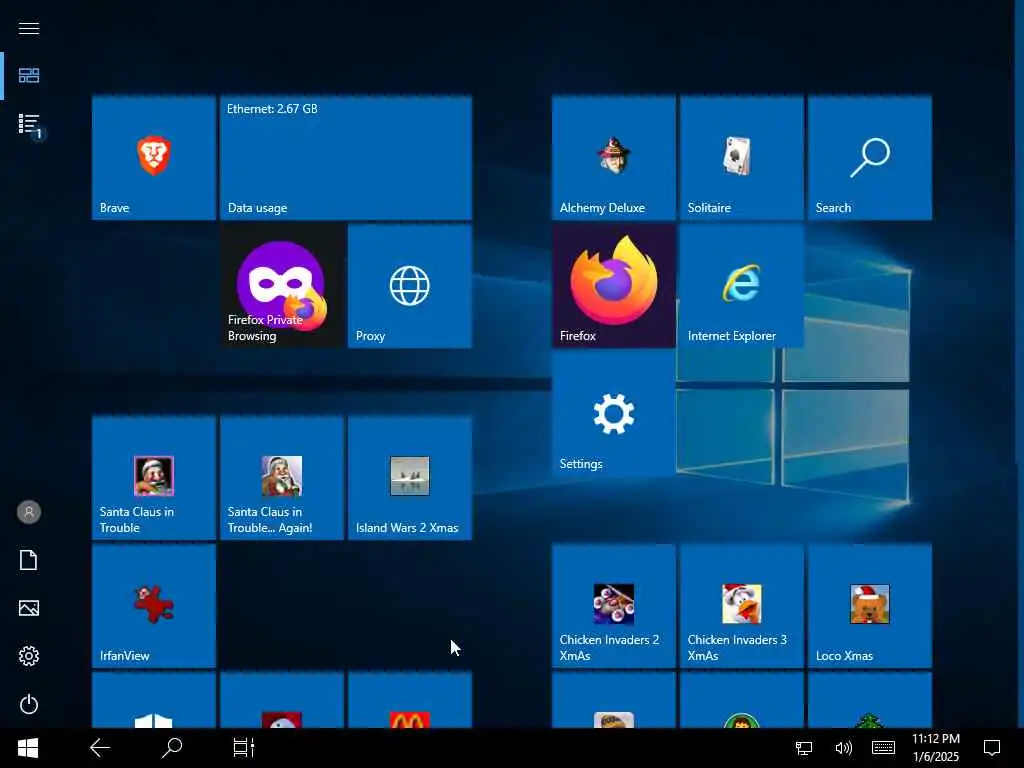The height and width of the screenshot is (768, 1024).
Task: Open Documents from Start sidebar
Action: point(29,560)
